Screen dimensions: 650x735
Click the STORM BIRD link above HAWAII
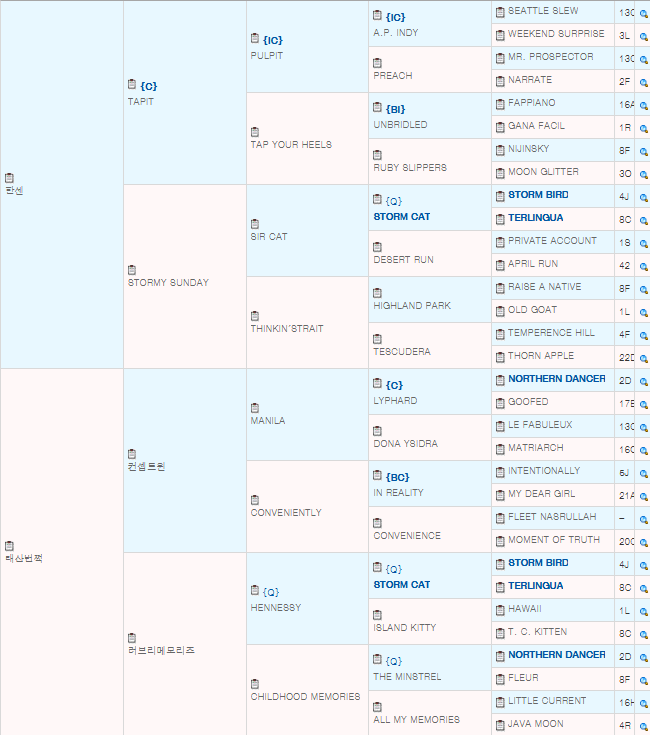[538, 563]
